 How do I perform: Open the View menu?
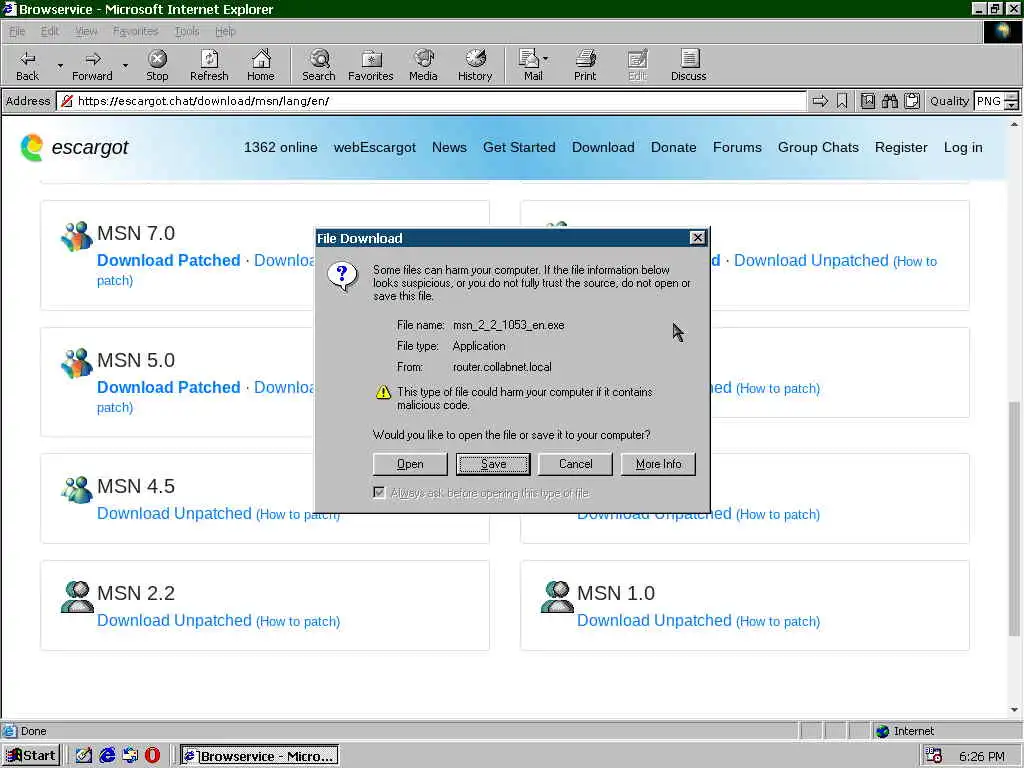(x=86, y=31)
